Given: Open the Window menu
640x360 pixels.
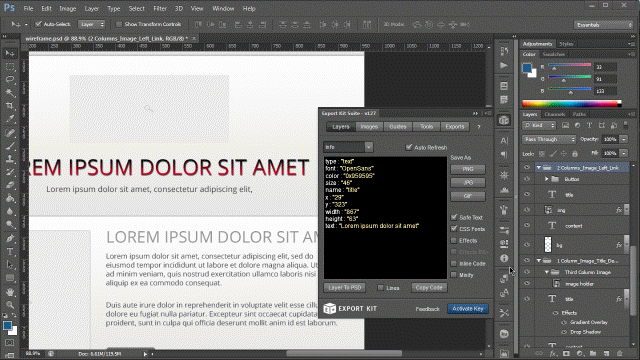Looking at the screenshot, I should [223, 8].
